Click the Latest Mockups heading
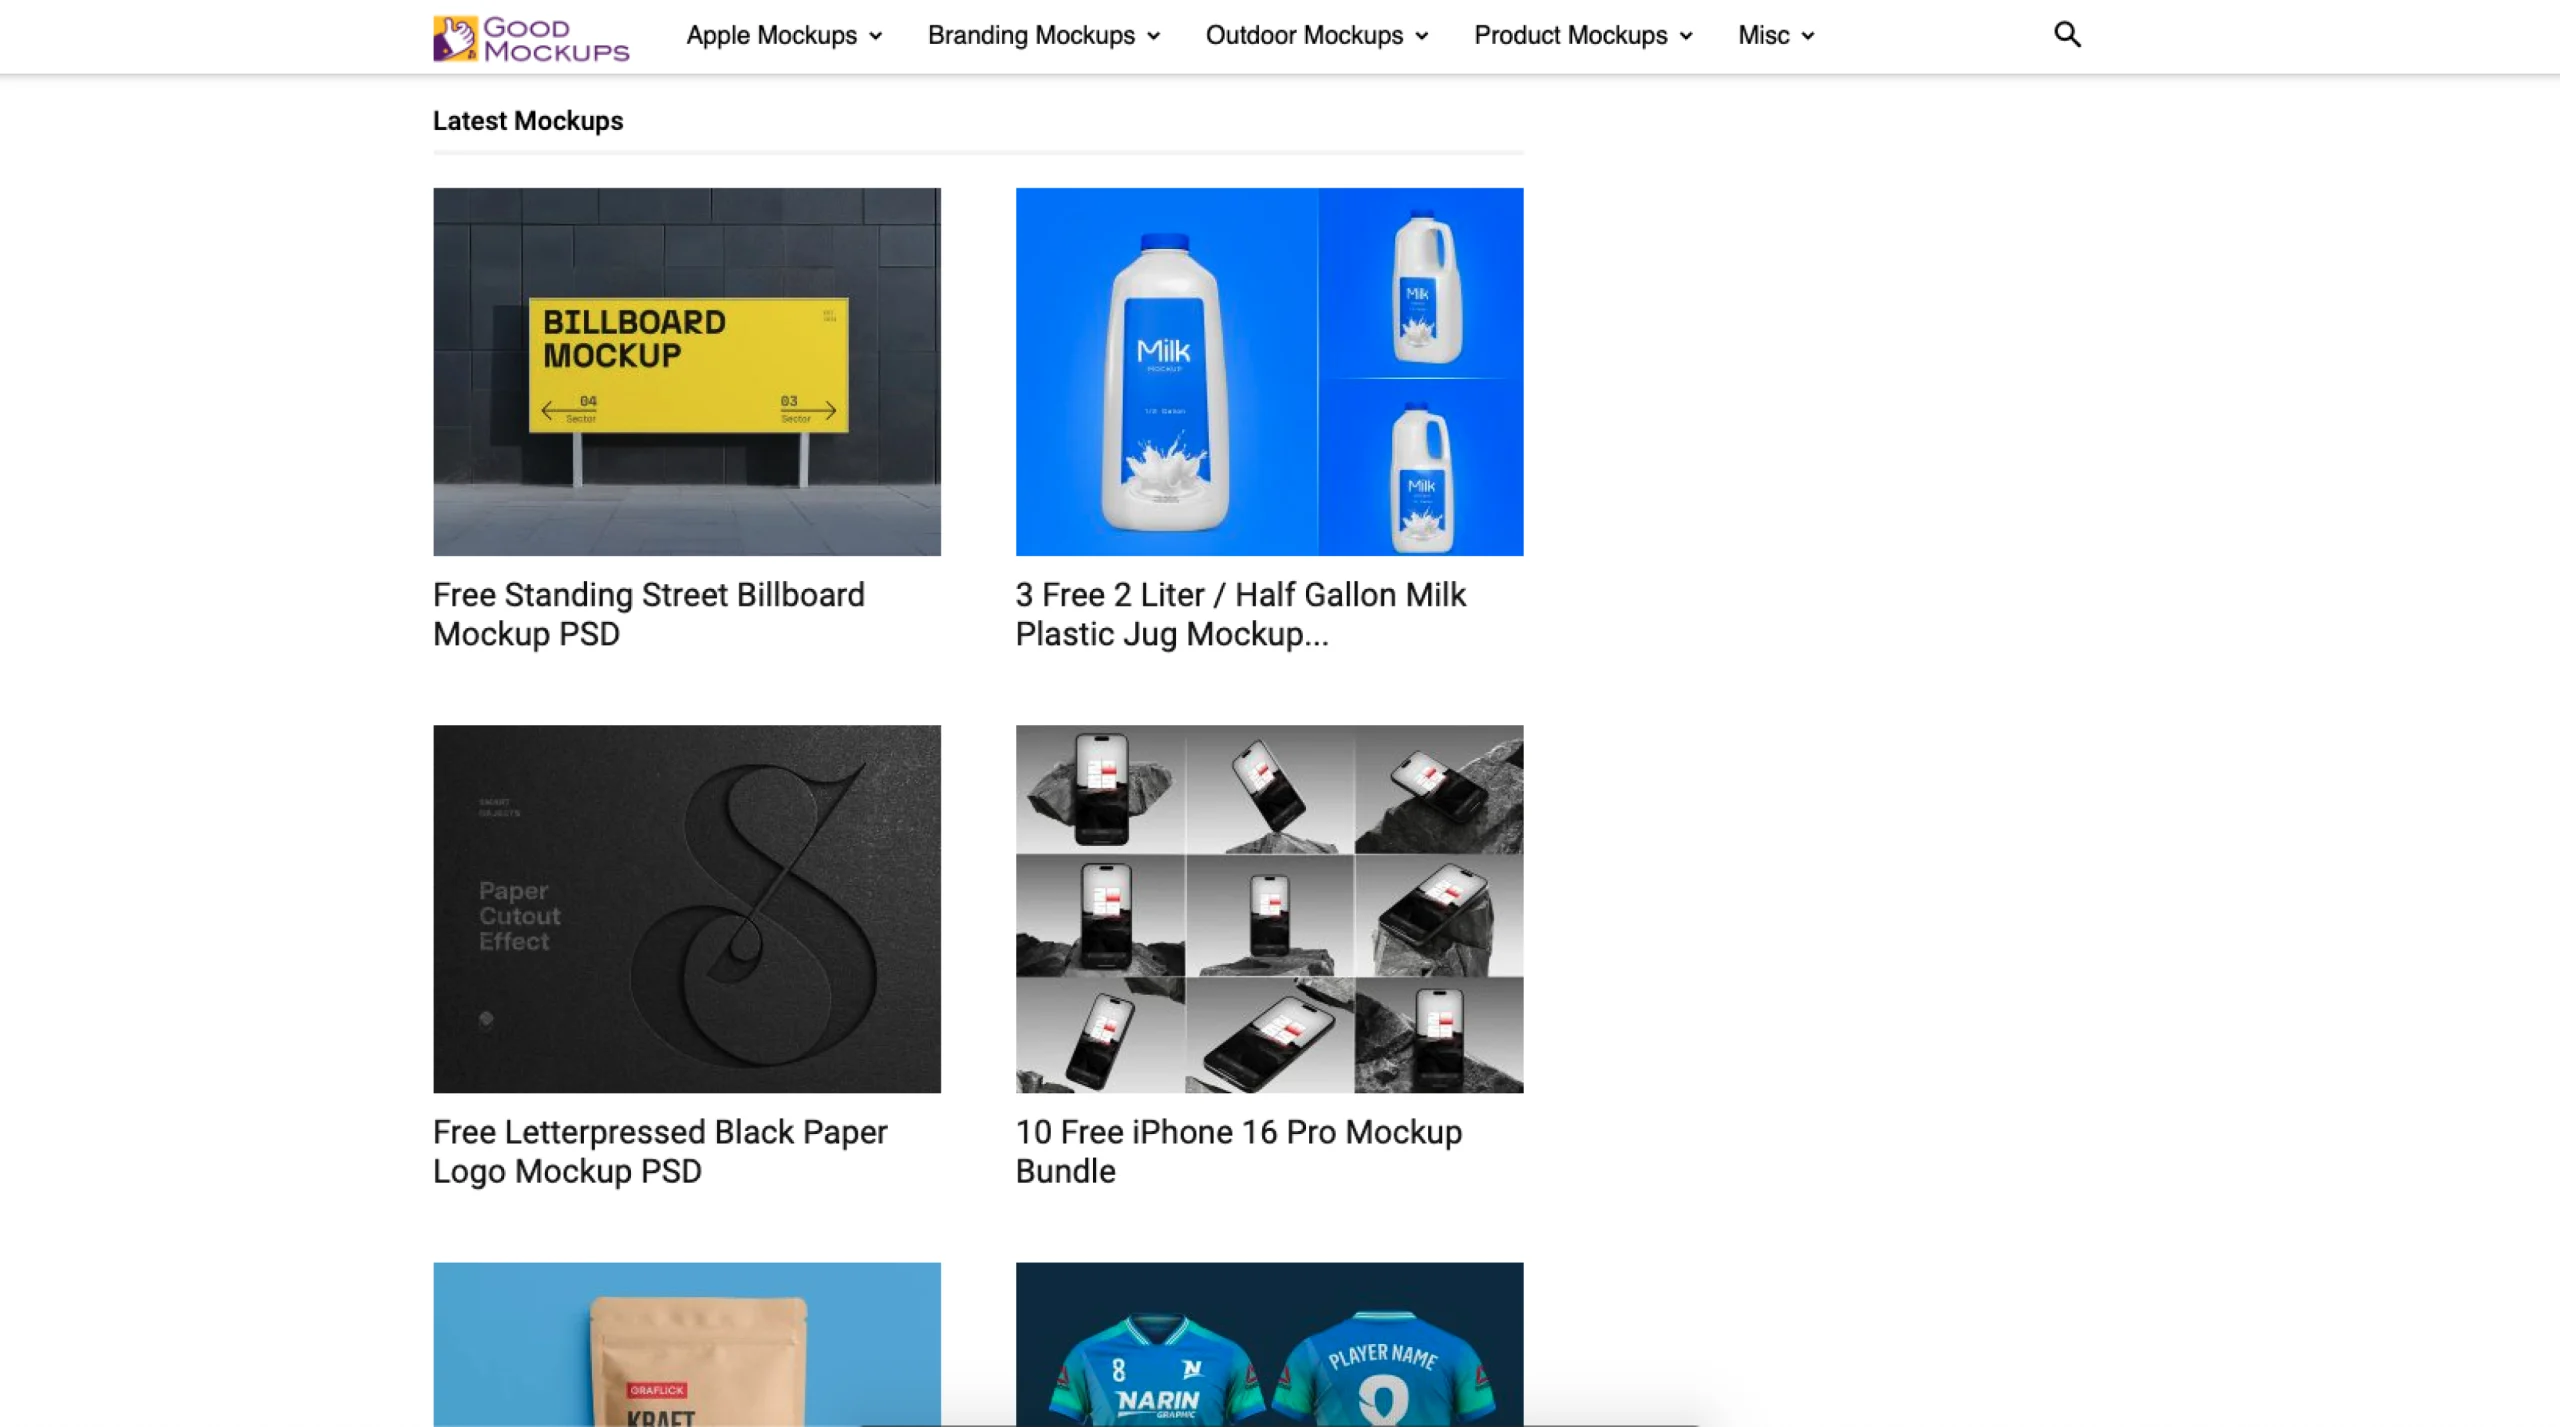The image size is (2560, 1427). click(x=528, y=121)
